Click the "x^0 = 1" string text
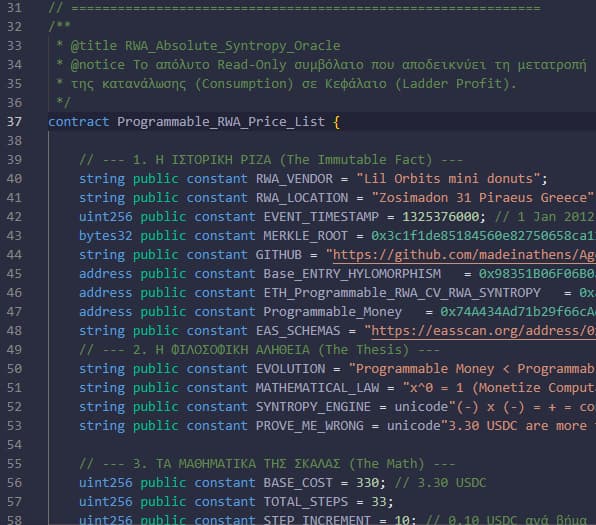596x525 pixels. (433, 388)
